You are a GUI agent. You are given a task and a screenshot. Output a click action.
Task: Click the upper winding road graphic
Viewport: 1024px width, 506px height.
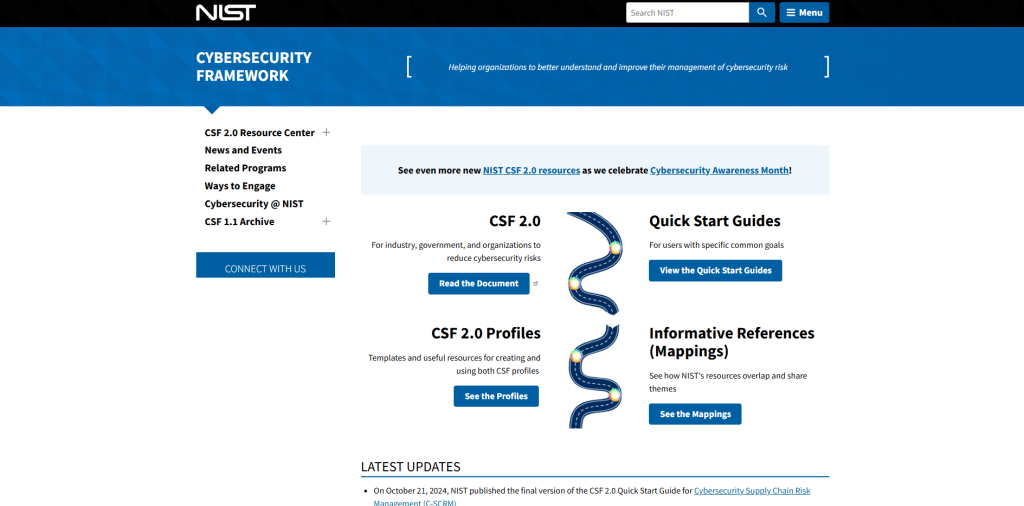[593, 262]
